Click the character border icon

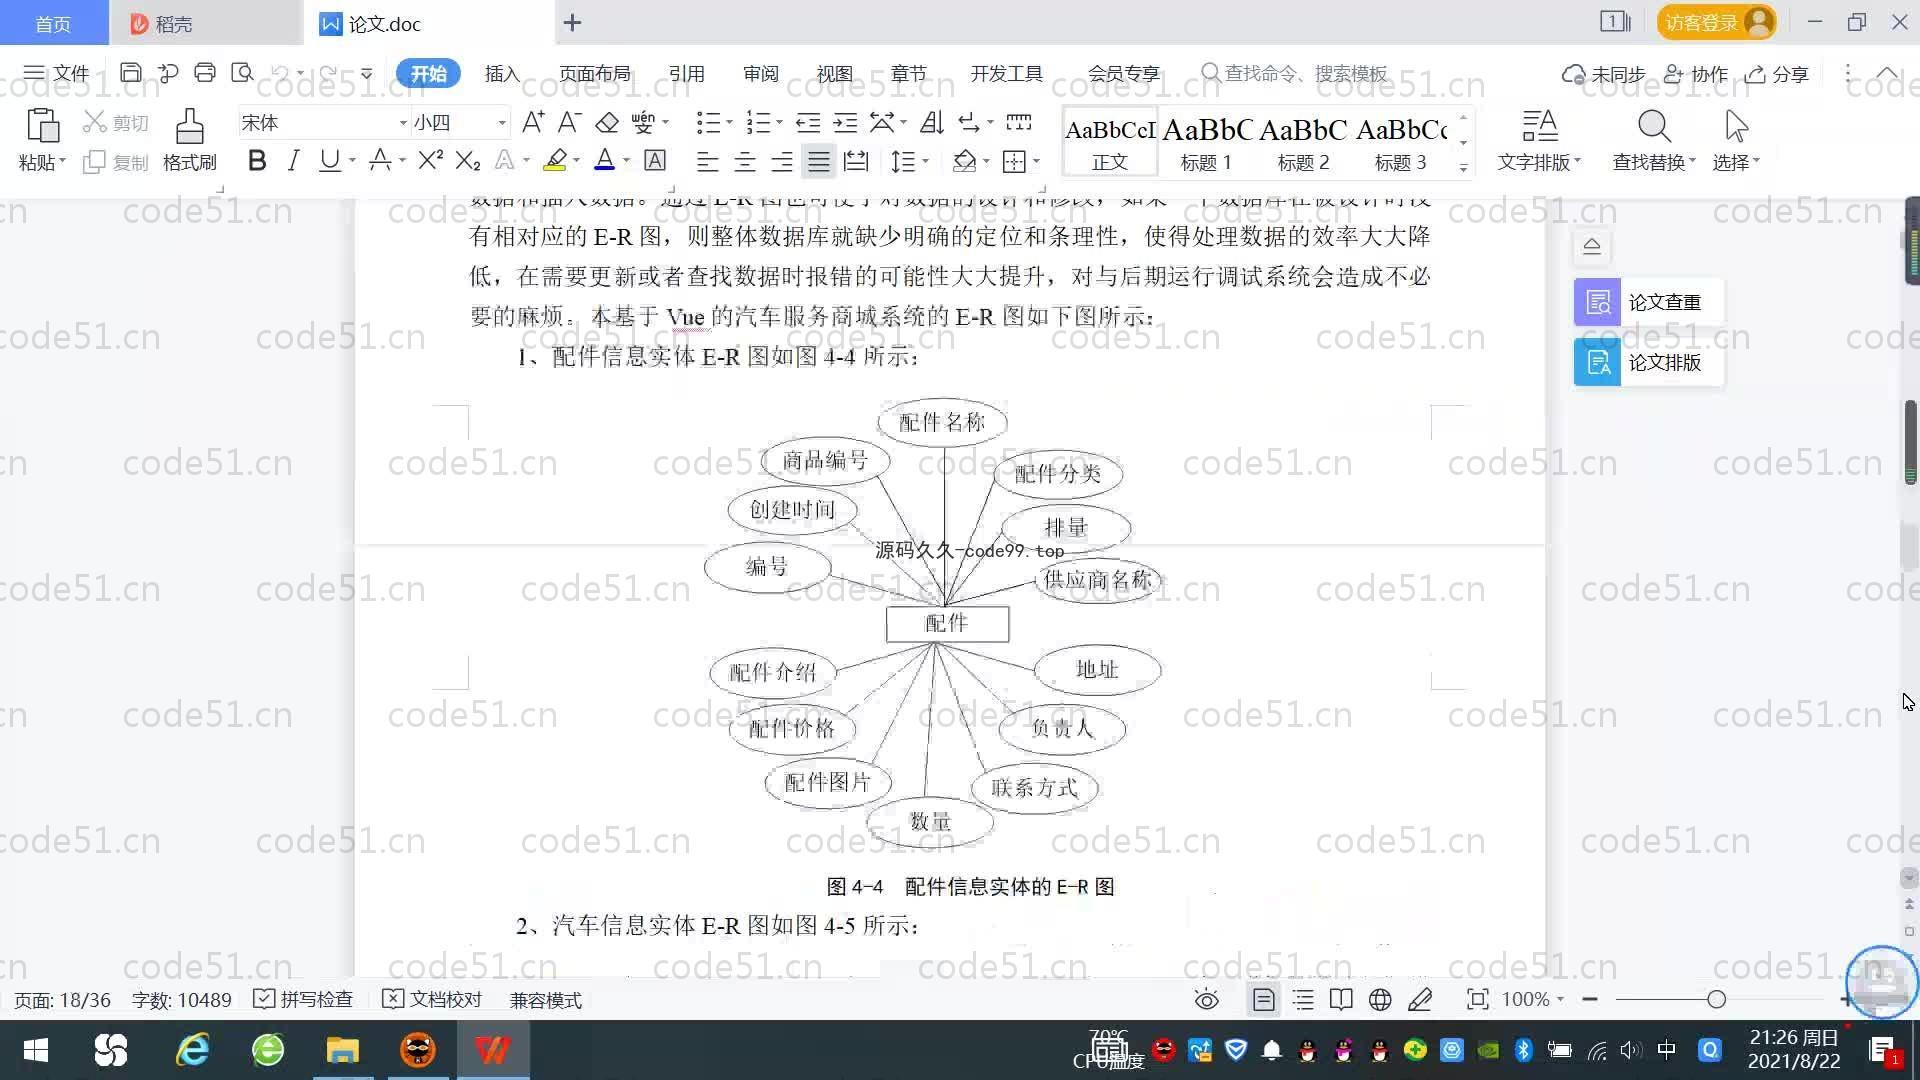point(655,160)
